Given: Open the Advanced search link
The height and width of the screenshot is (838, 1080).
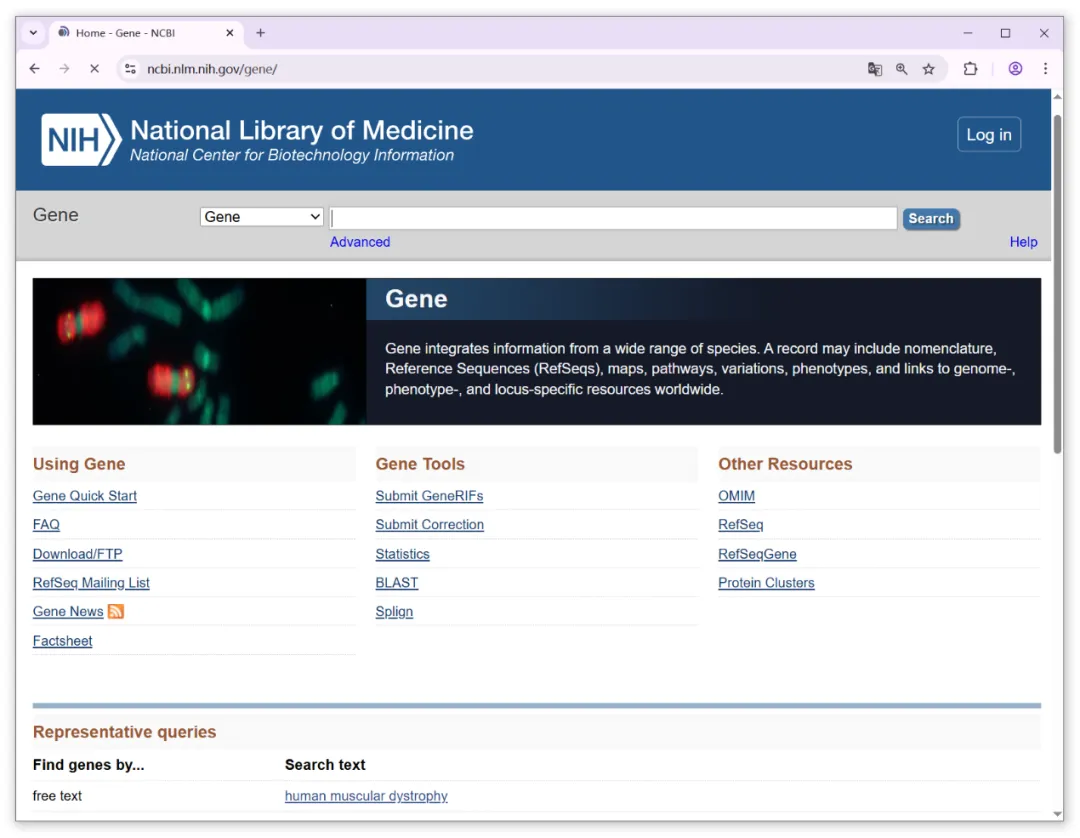Looking at the screenshot, I should coord(360,242).
